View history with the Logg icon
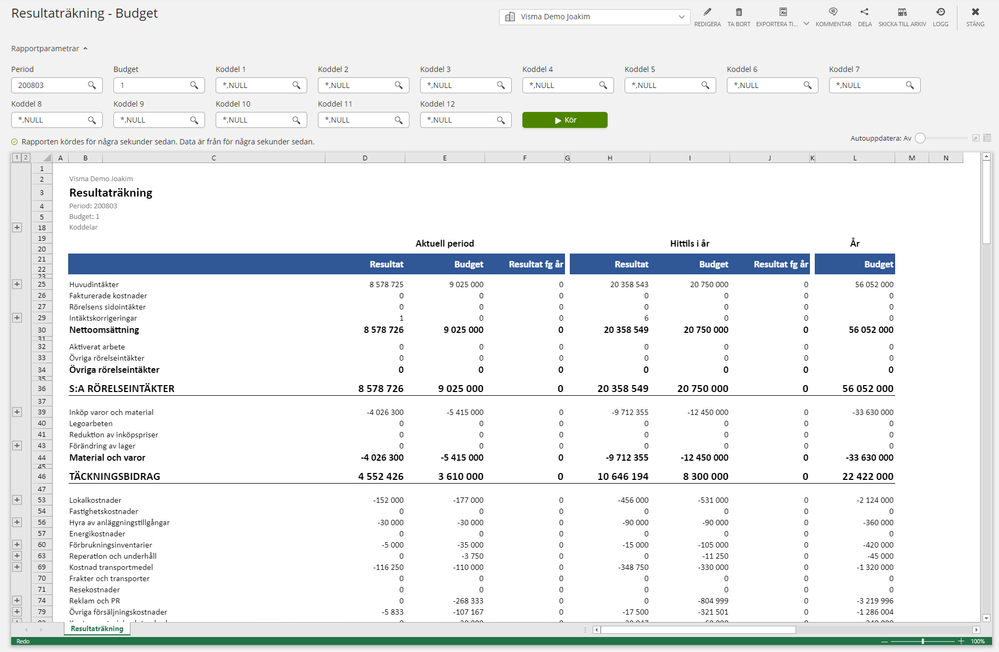Viewport: 999px width, 652px height. [938, 12]
